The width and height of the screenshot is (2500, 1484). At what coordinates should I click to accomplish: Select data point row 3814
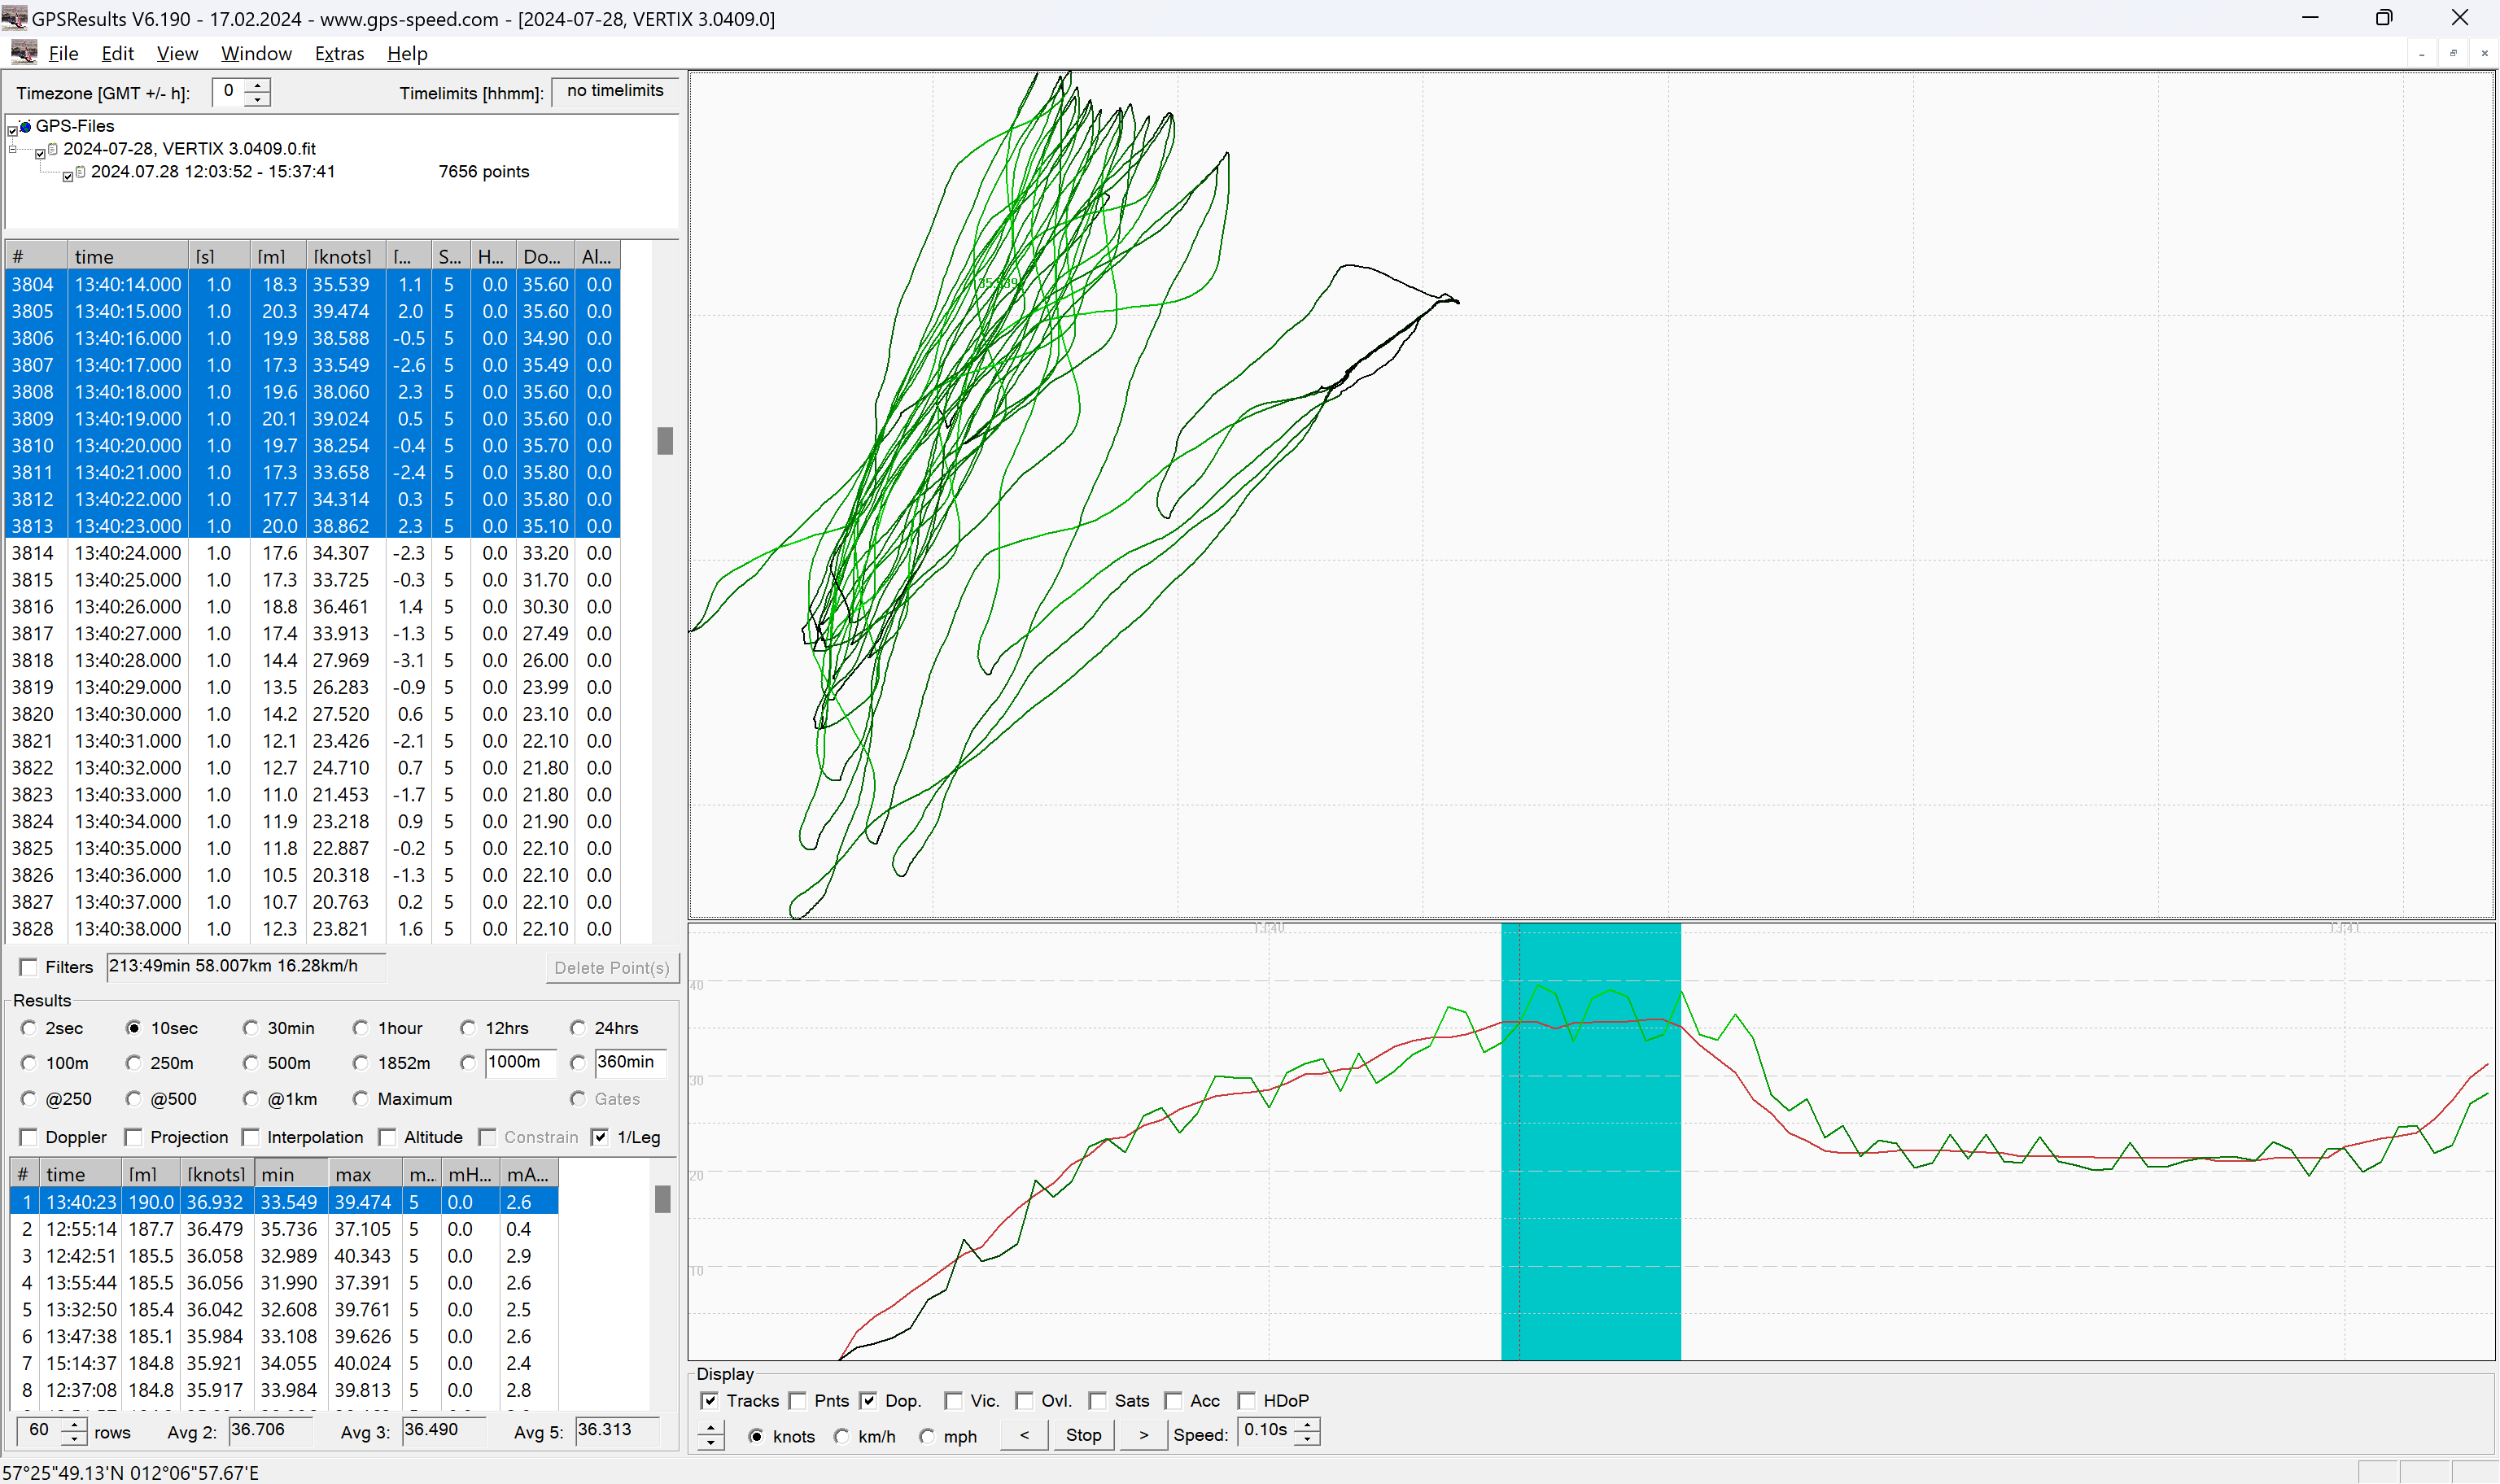pyautogui.click(x=313, y=553)
